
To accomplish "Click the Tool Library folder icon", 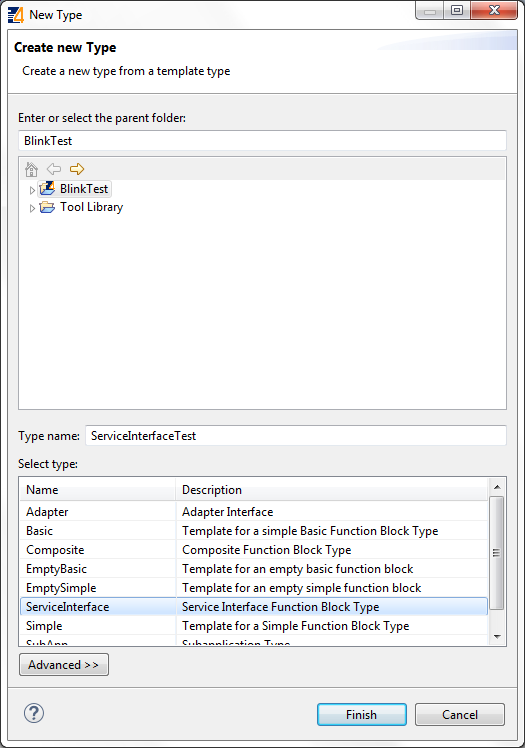I will 47,208.
